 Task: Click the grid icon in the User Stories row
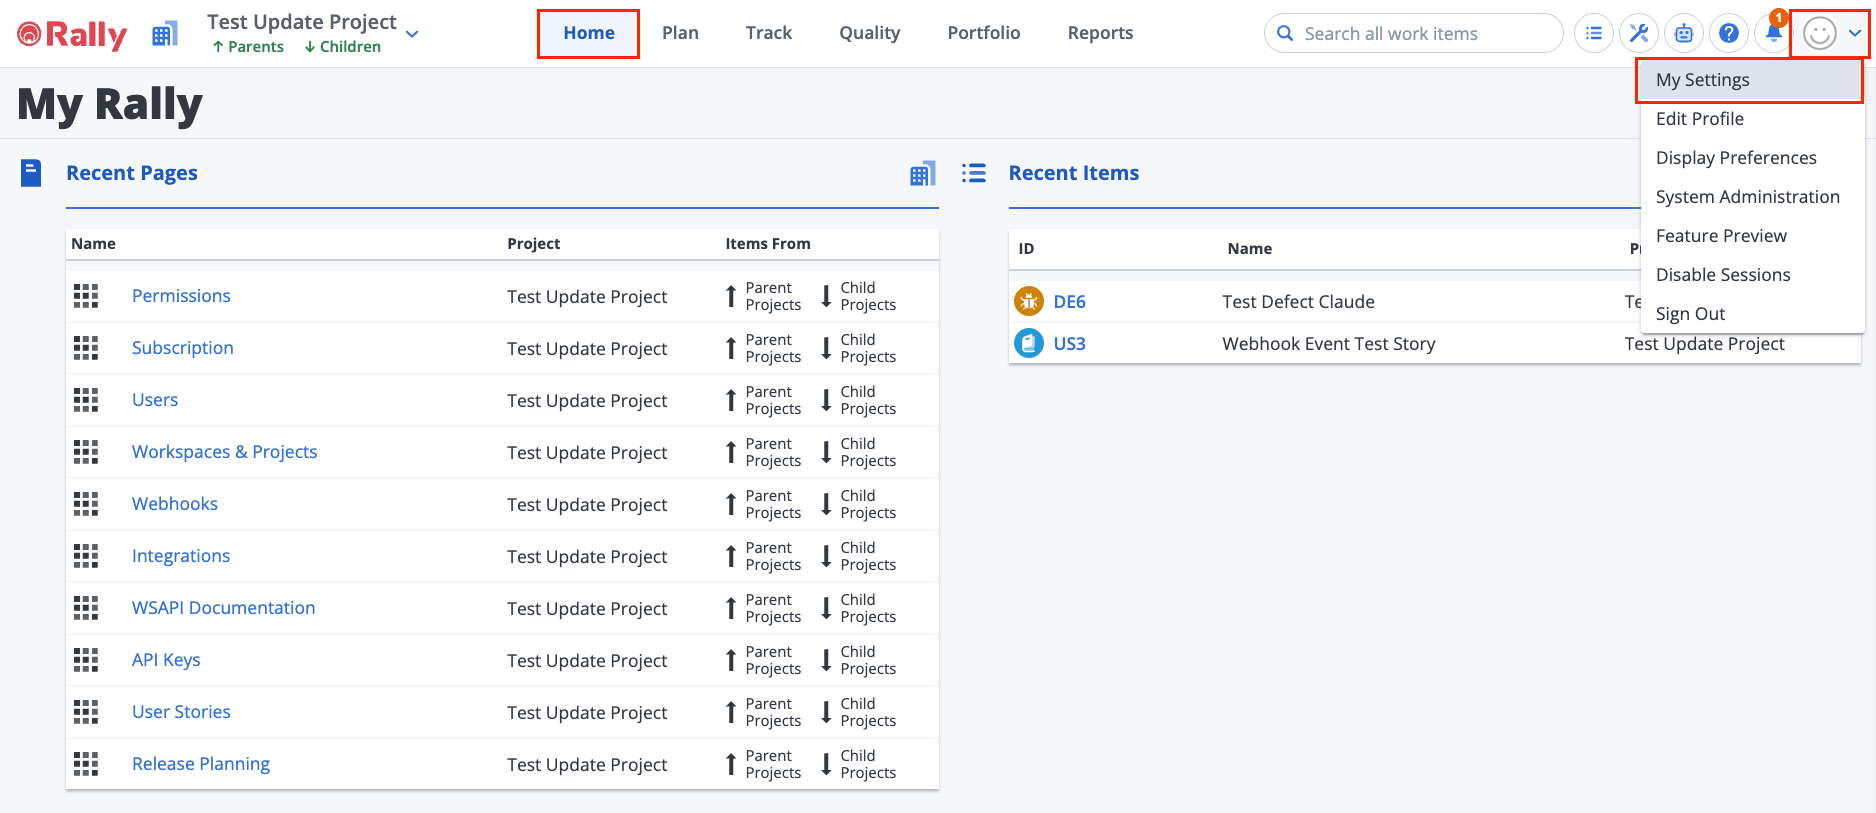click(x=86, y=712)
